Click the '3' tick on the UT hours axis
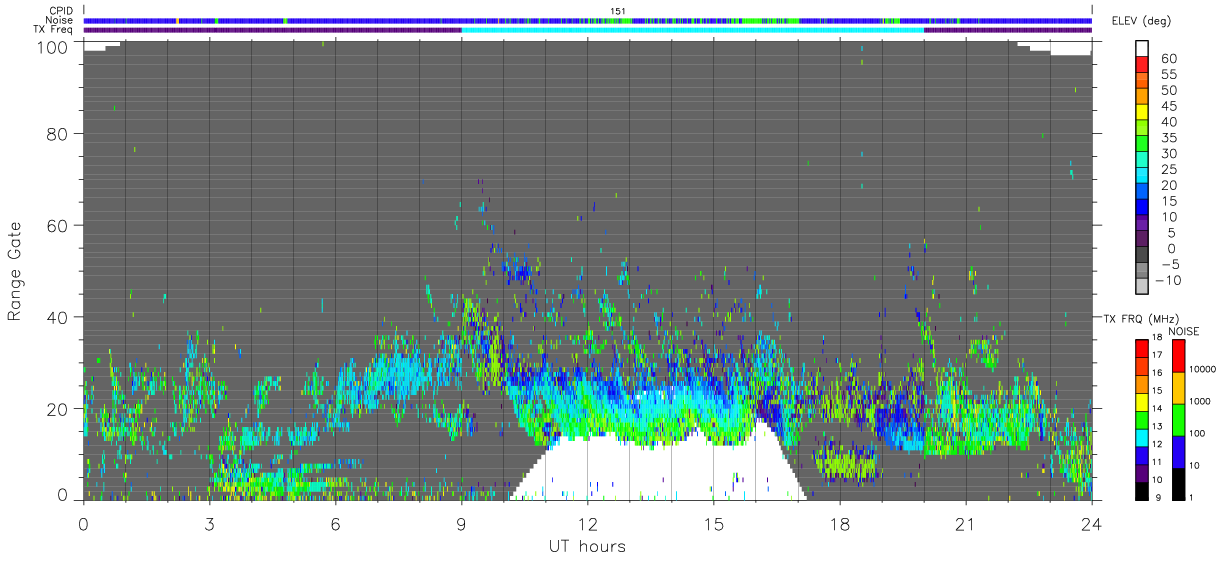 [210, 523]
